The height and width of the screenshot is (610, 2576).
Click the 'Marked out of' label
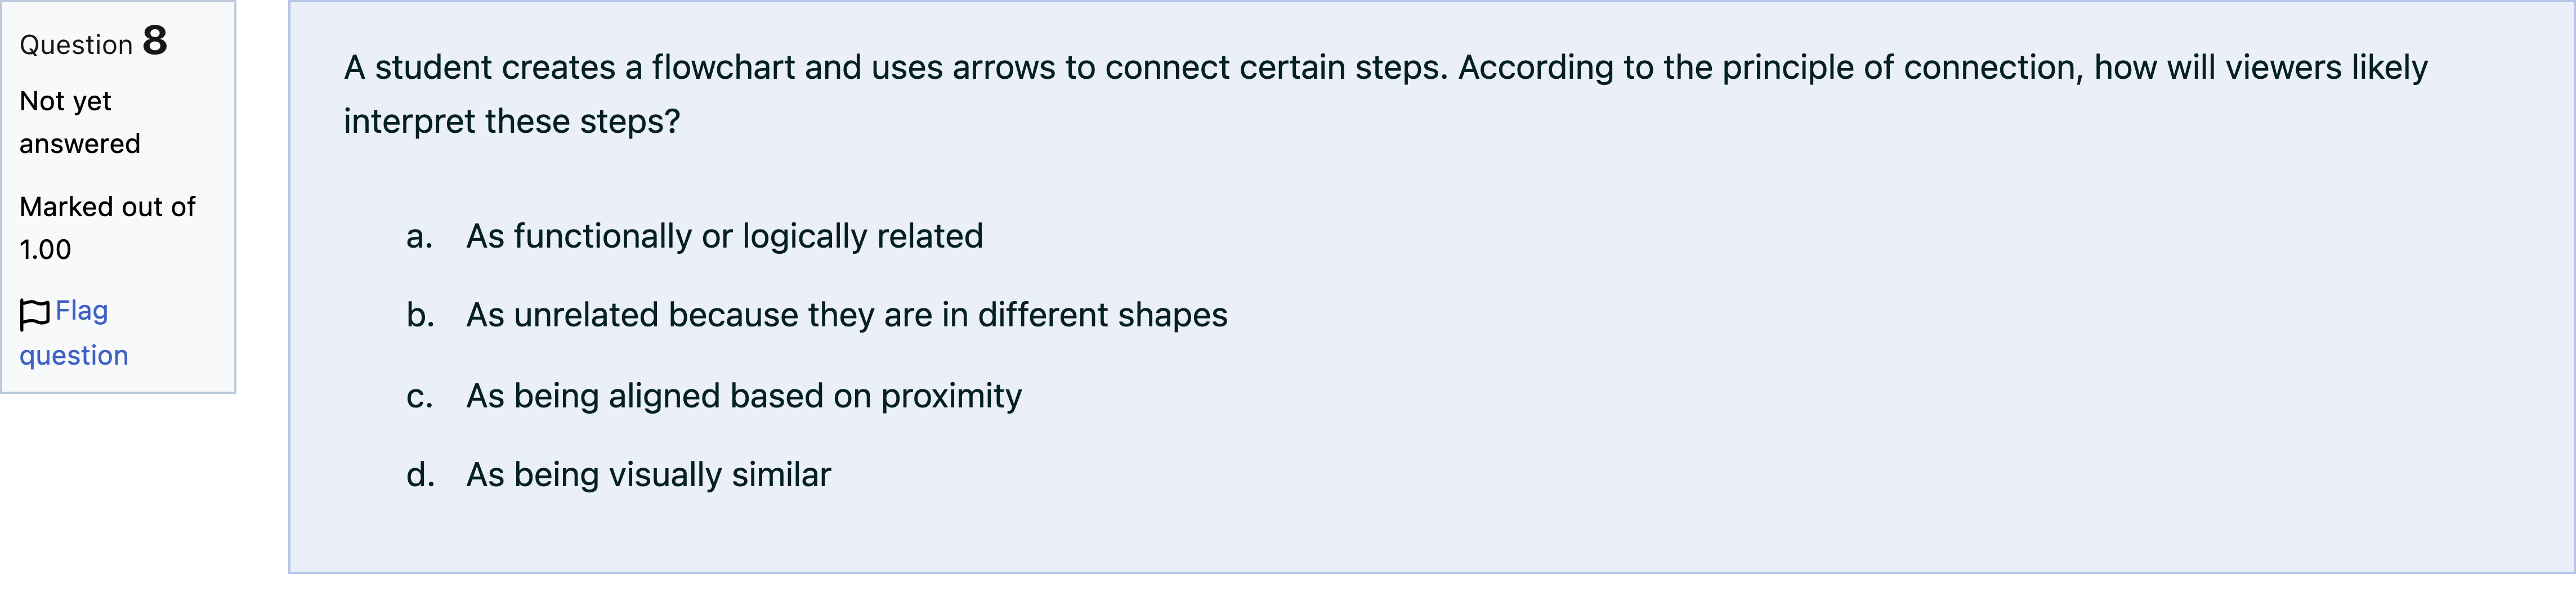107,207
